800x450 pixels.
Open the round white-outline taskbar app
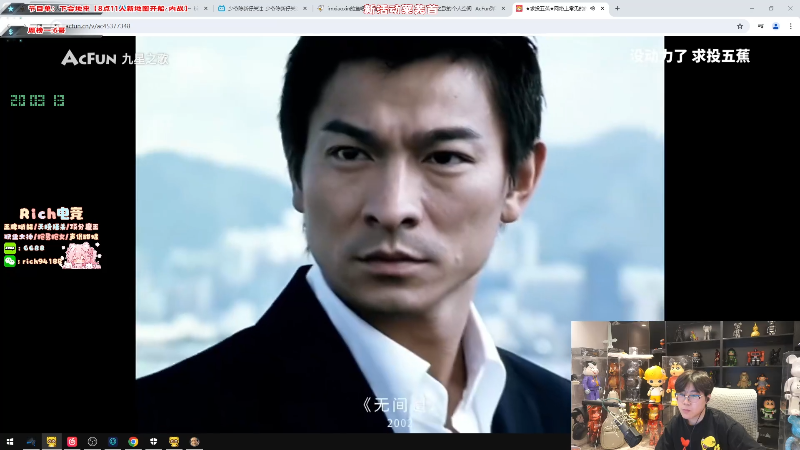pos(92,442)
